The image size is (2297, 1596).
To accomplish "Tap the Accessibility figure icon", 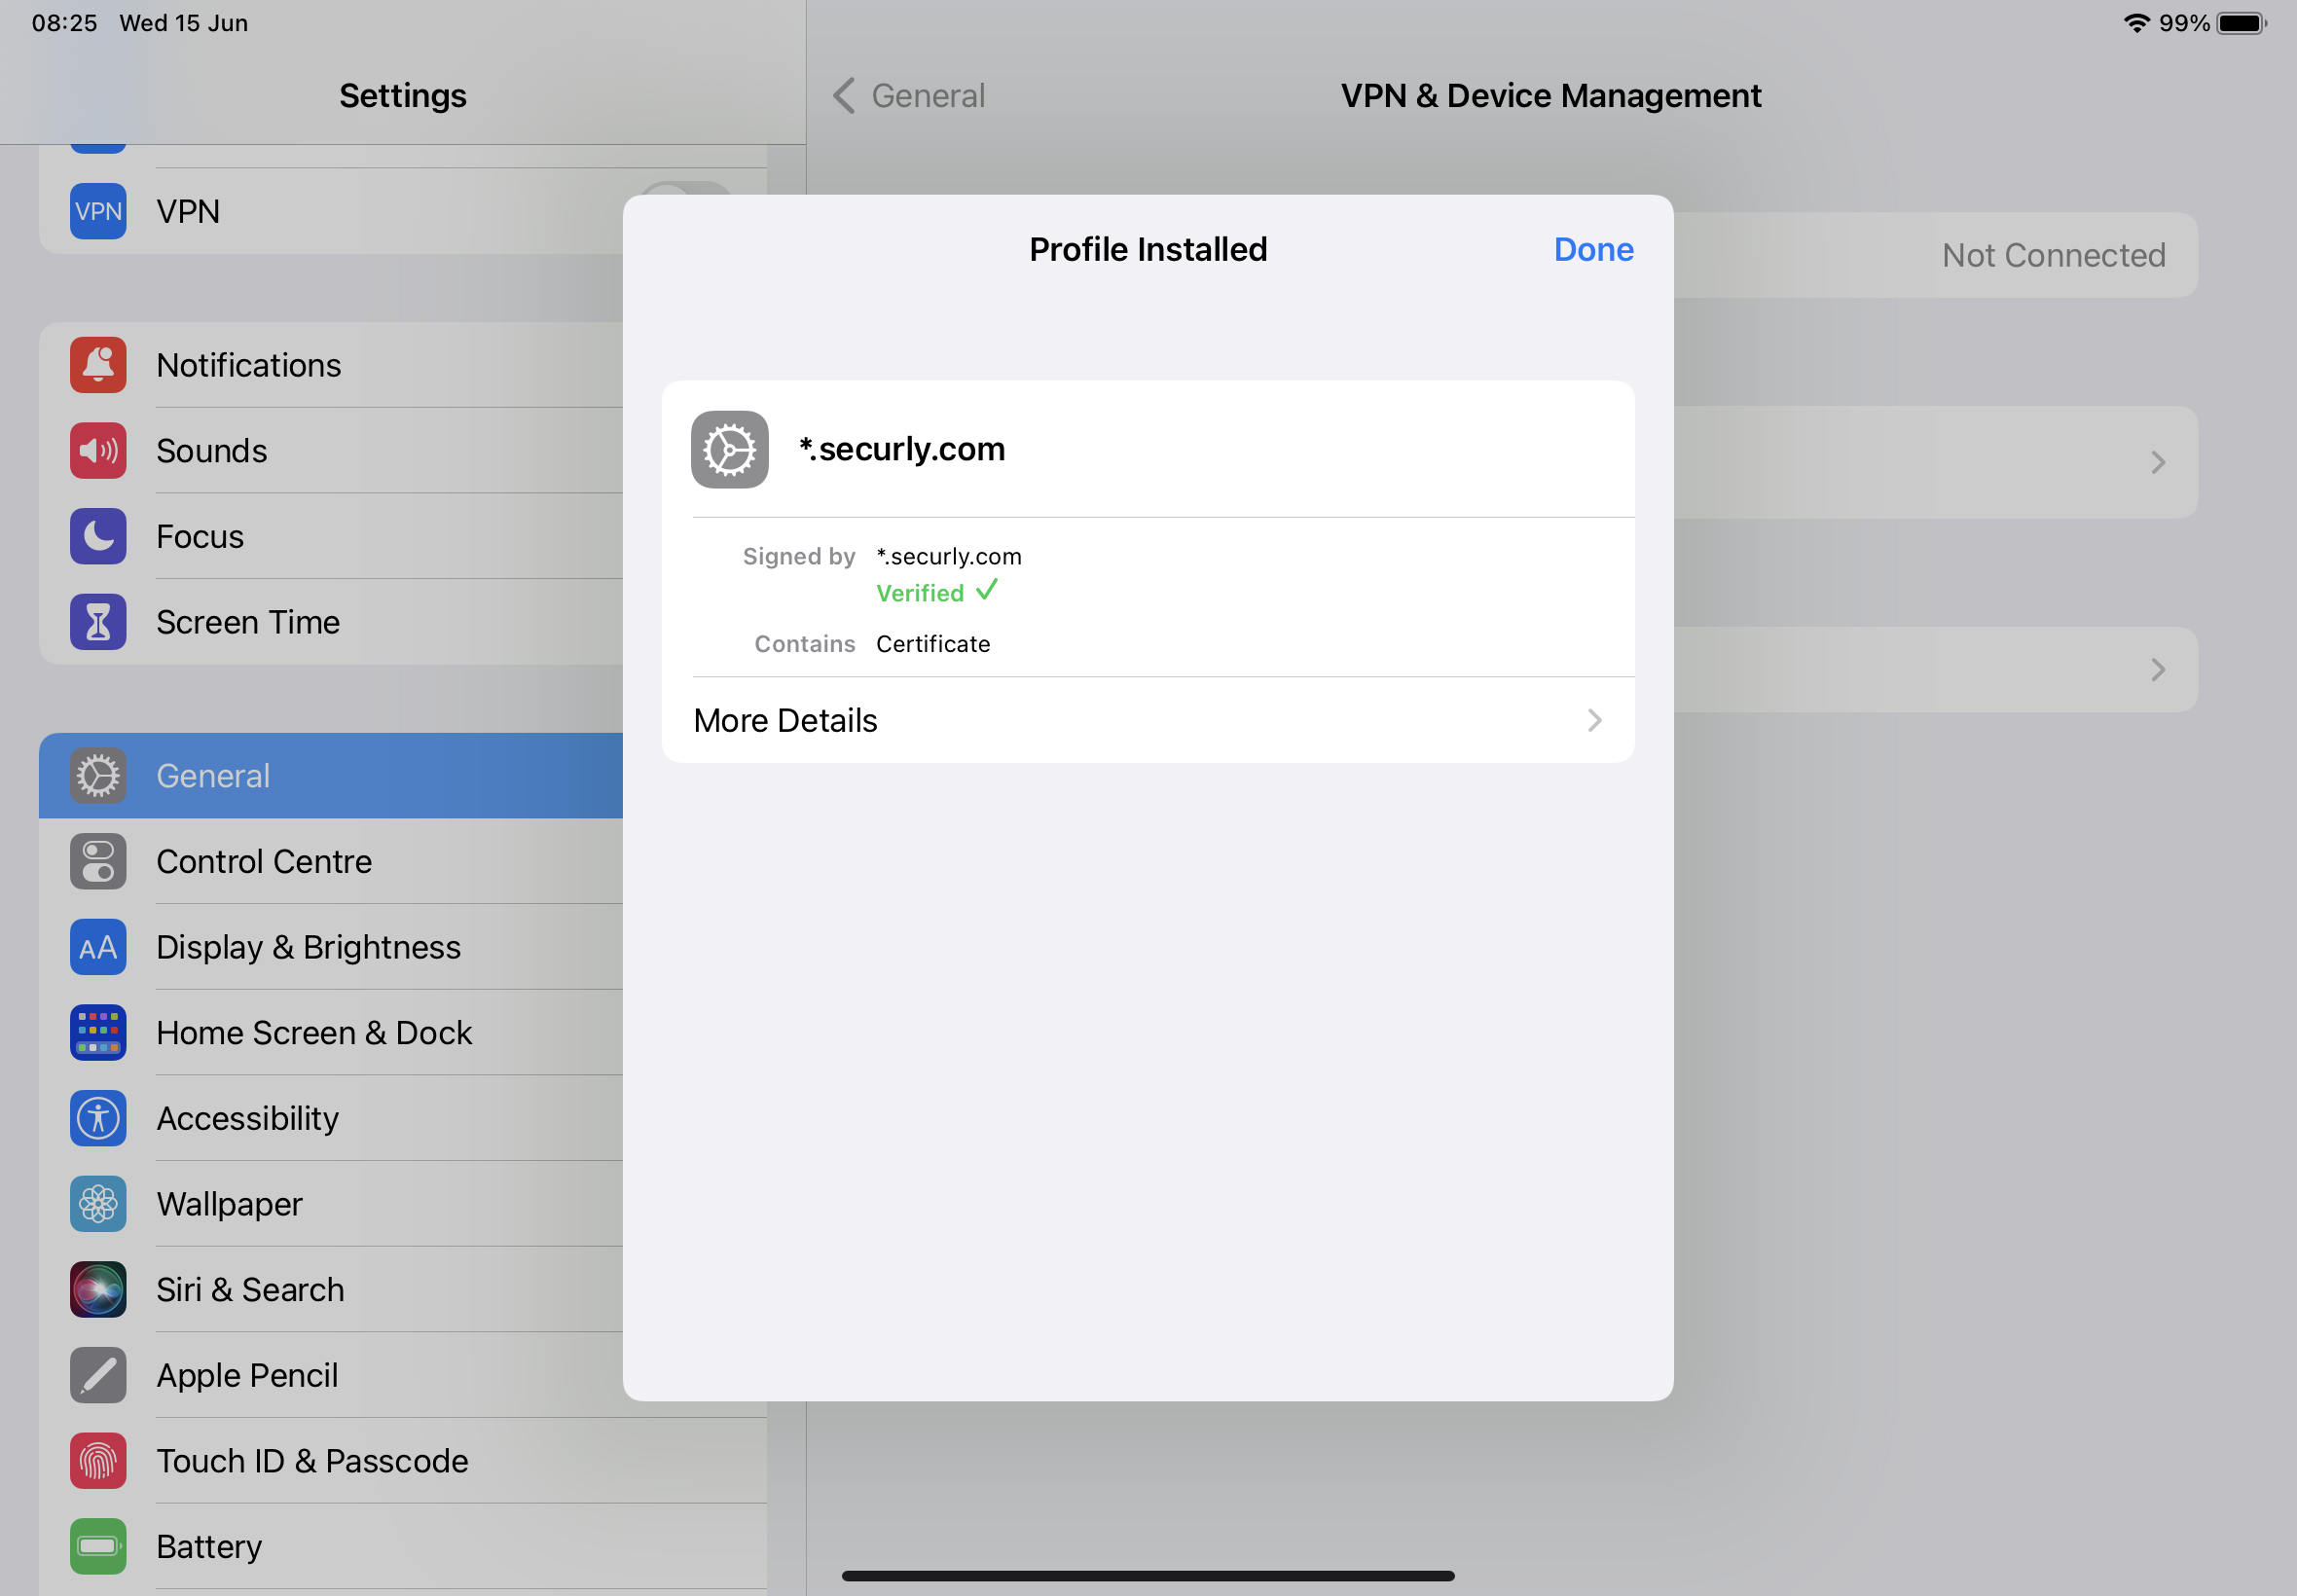I will point(98,1119).
